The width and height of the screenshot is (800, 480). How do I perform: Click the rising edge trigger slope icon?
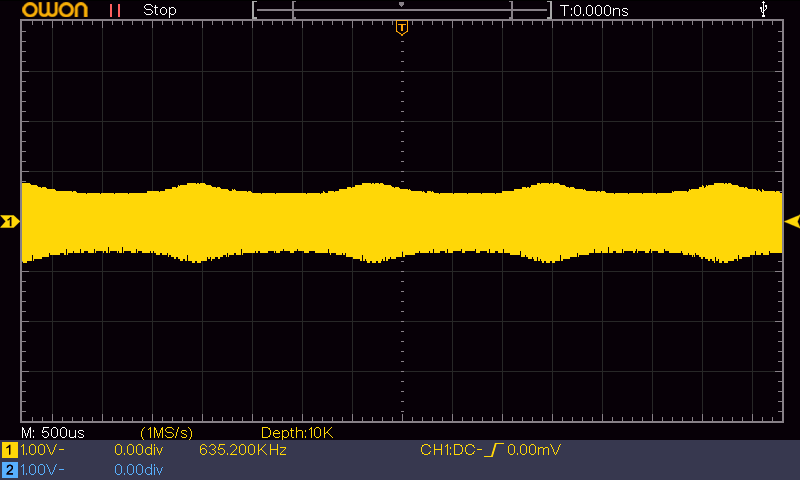(x=491, y=451)
